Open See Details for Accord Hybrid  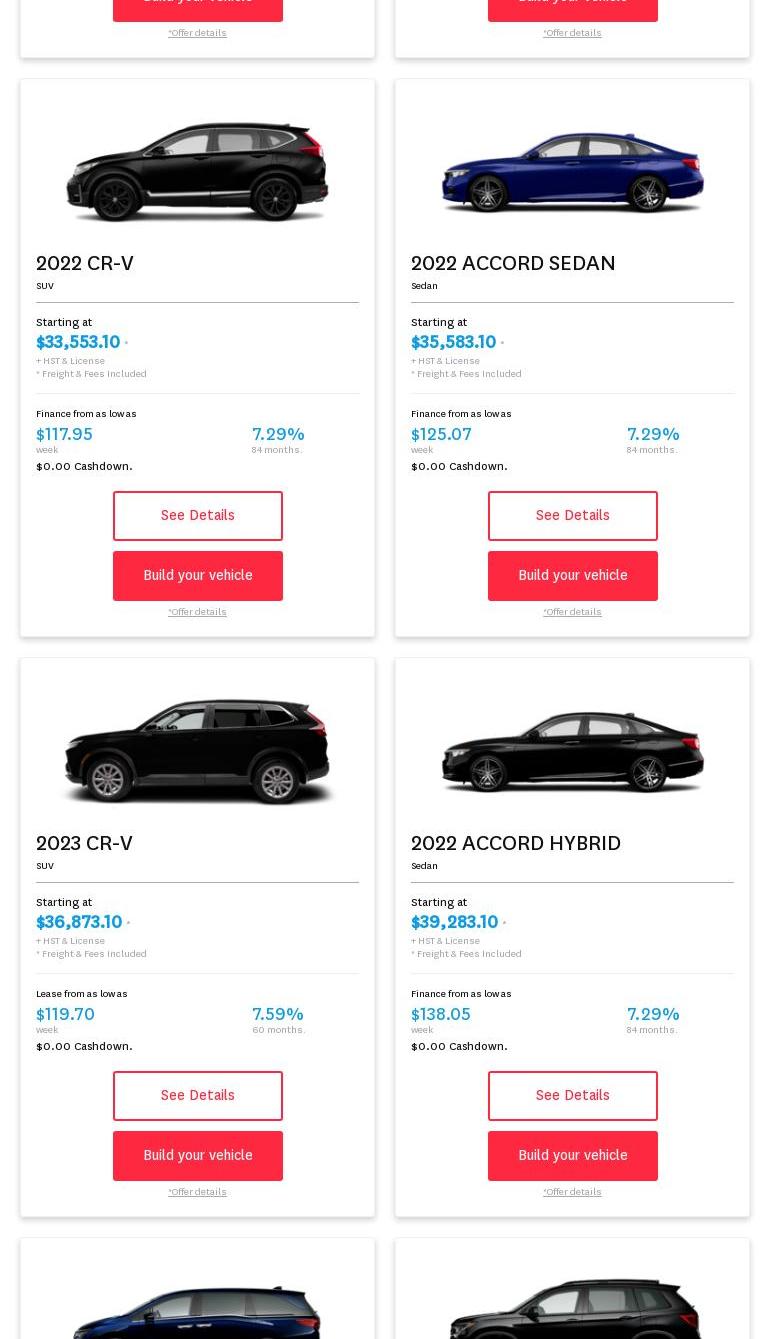tap(572, 1096)
